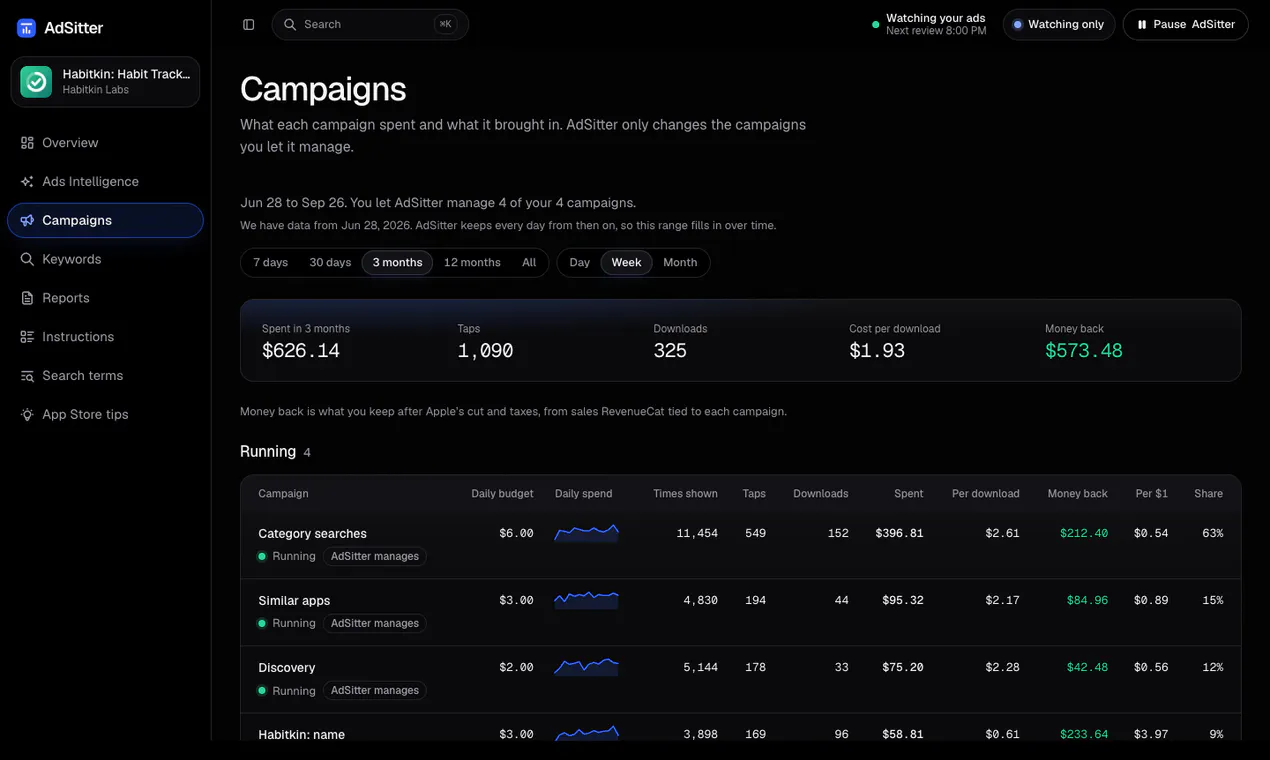Click AdSitter manages badge for Category searches
Image resolution: width=1270 pixels, height=760 pixels.
pos(375,556)
